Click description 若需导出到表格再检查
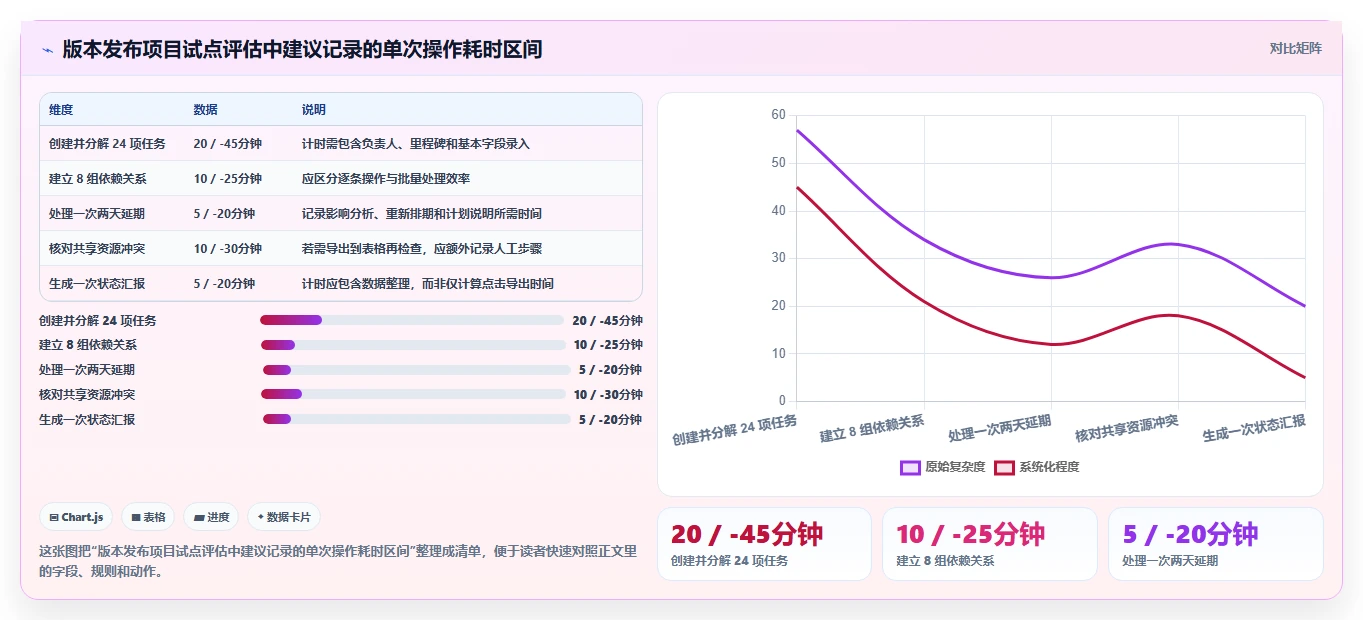 (x=362, y=249)
